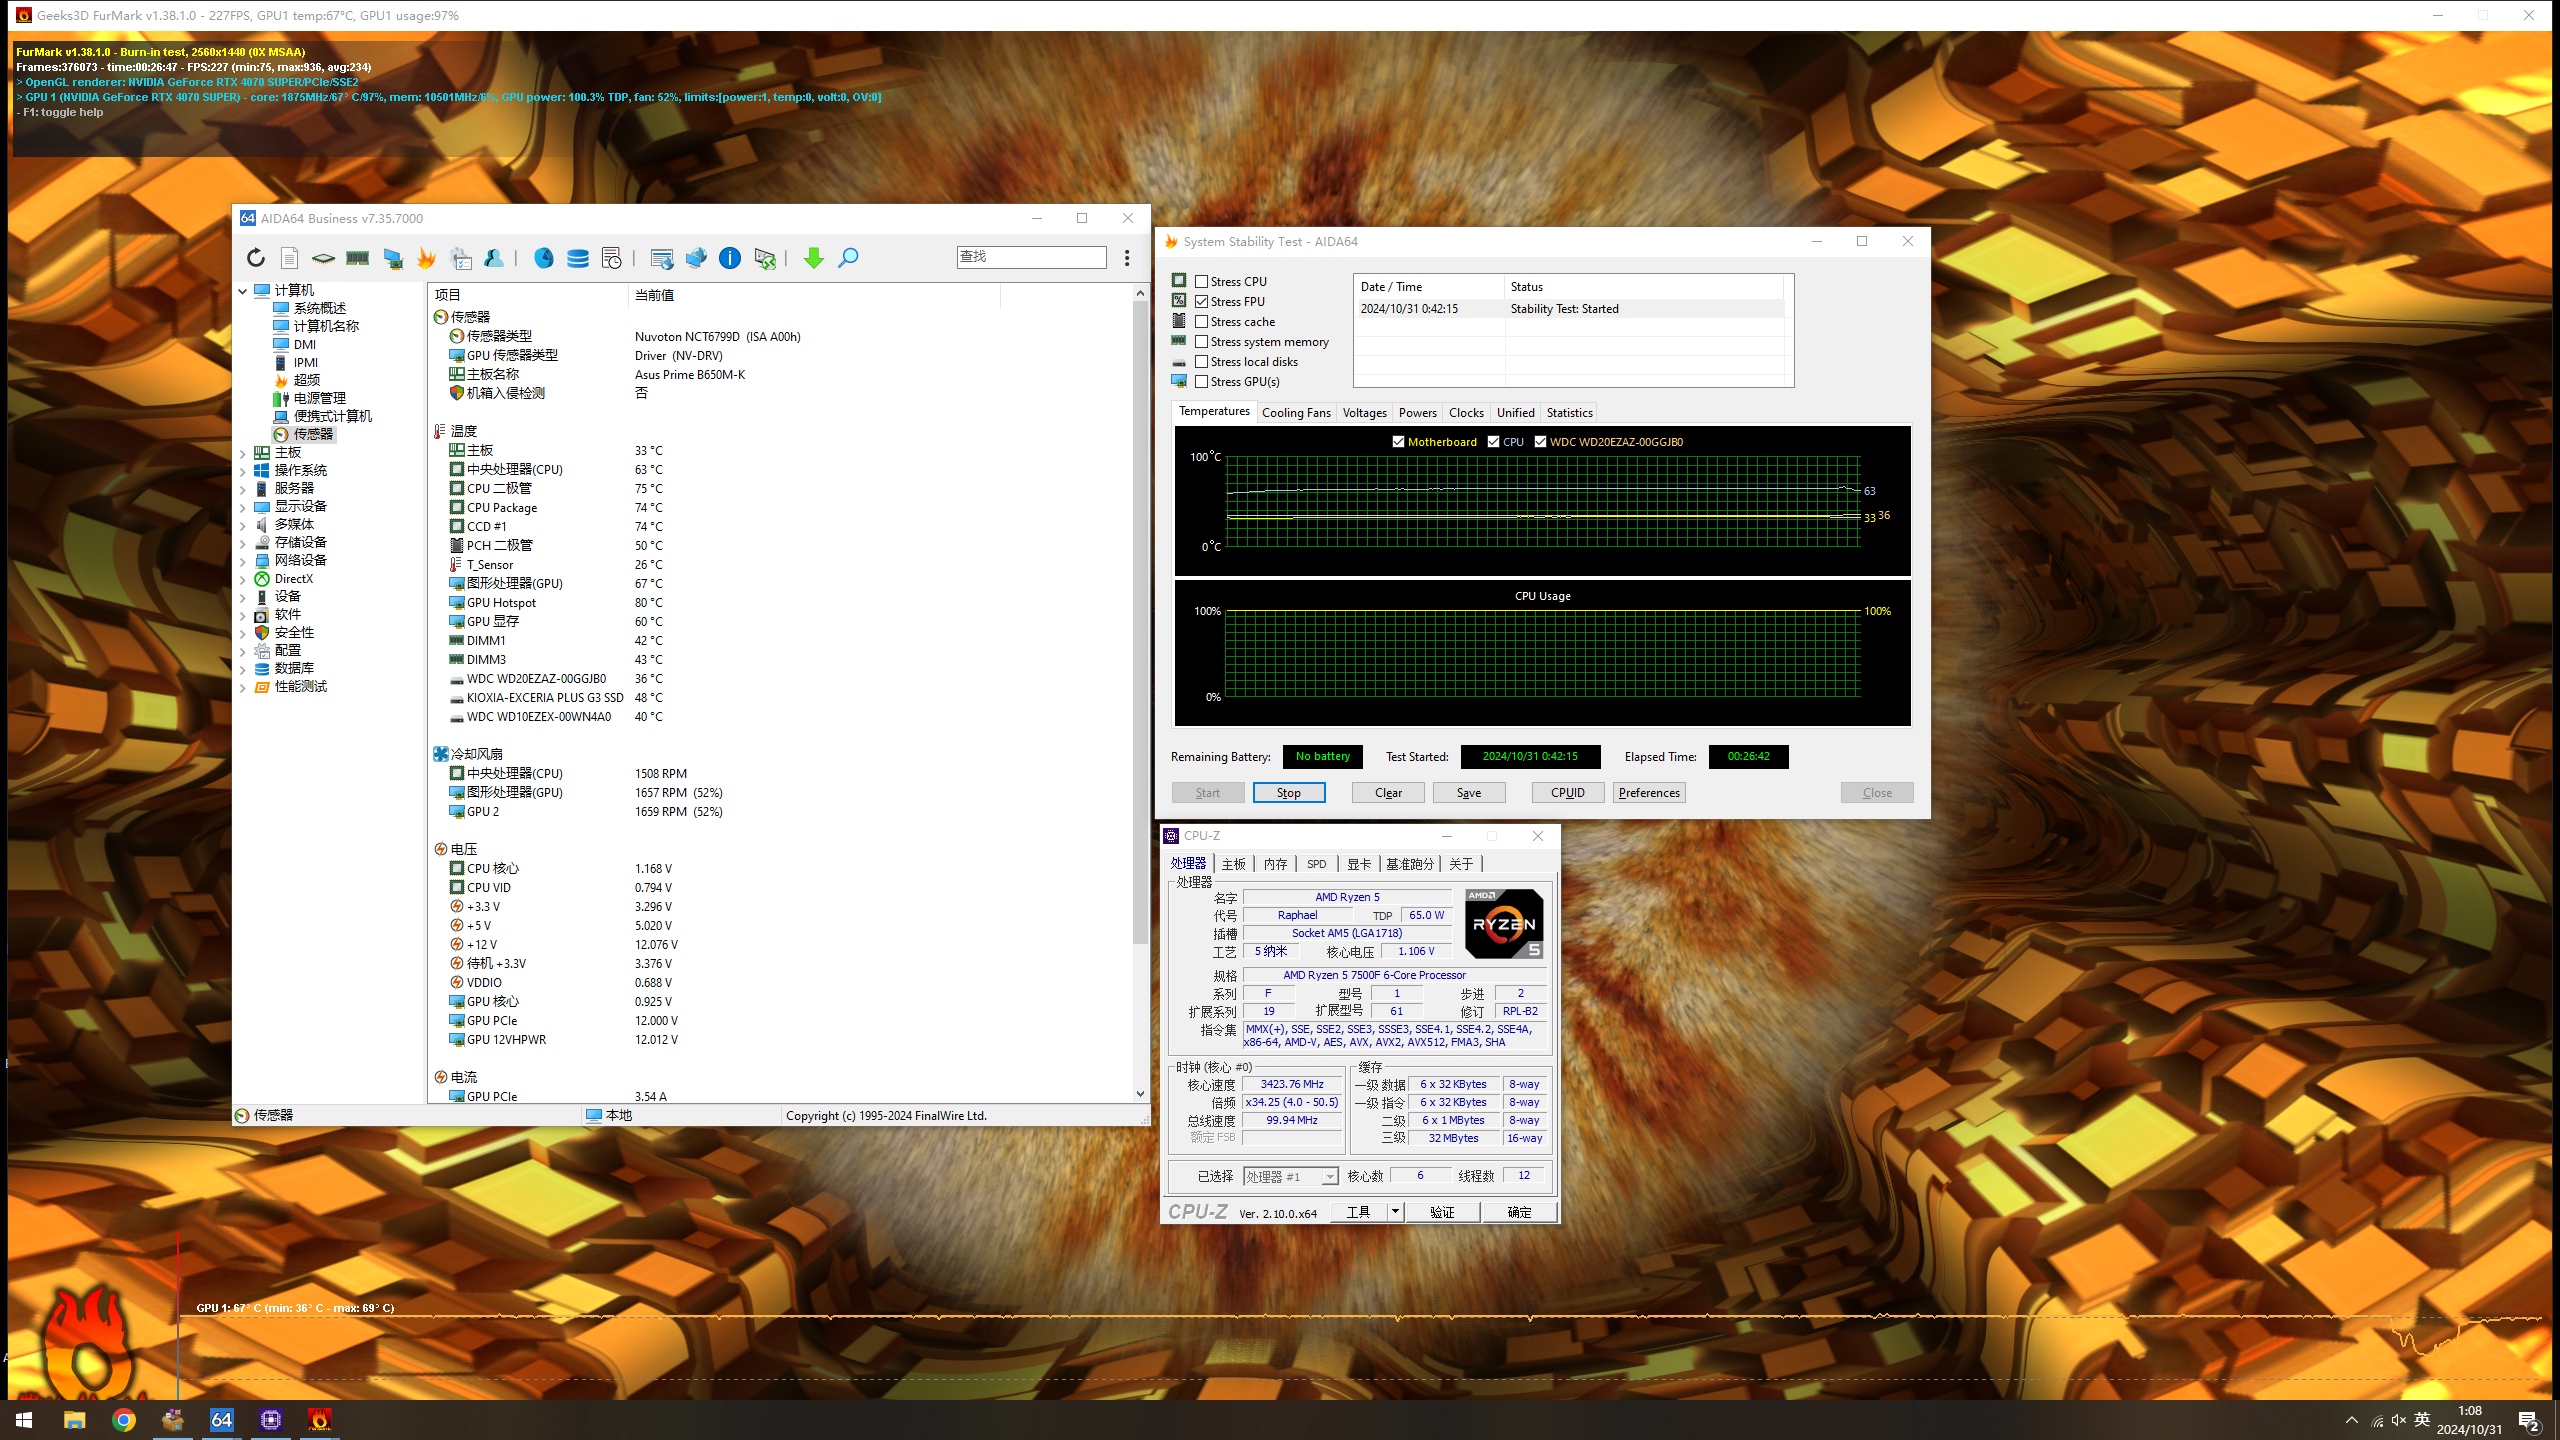2560x1440 pixels.
Task: Toggle the CPU temperature graph checkbox
Action: (1493, 442)
